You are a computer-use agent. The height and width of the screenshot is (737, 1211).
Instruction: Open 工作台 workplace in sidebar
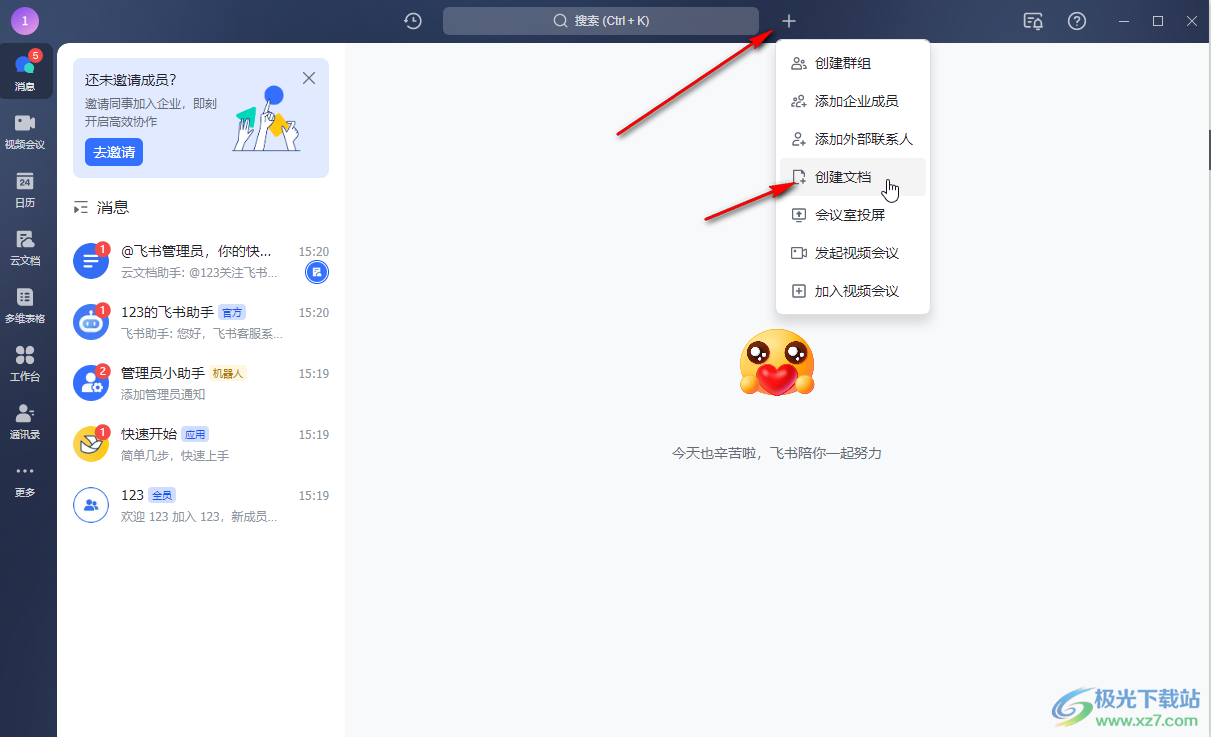tap(25, 363)
